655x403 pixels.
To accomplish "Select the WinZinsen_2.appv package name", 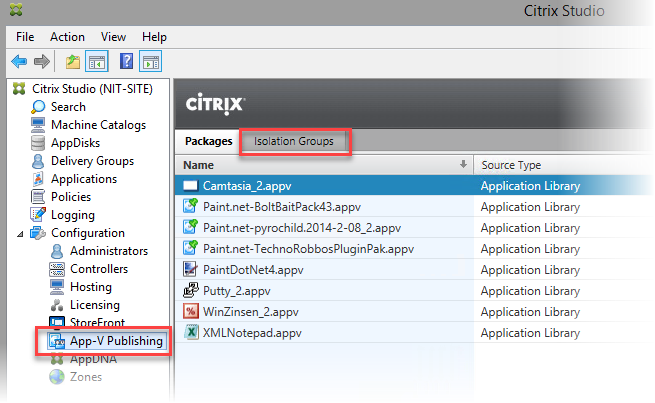I will [x=251, y=312].
